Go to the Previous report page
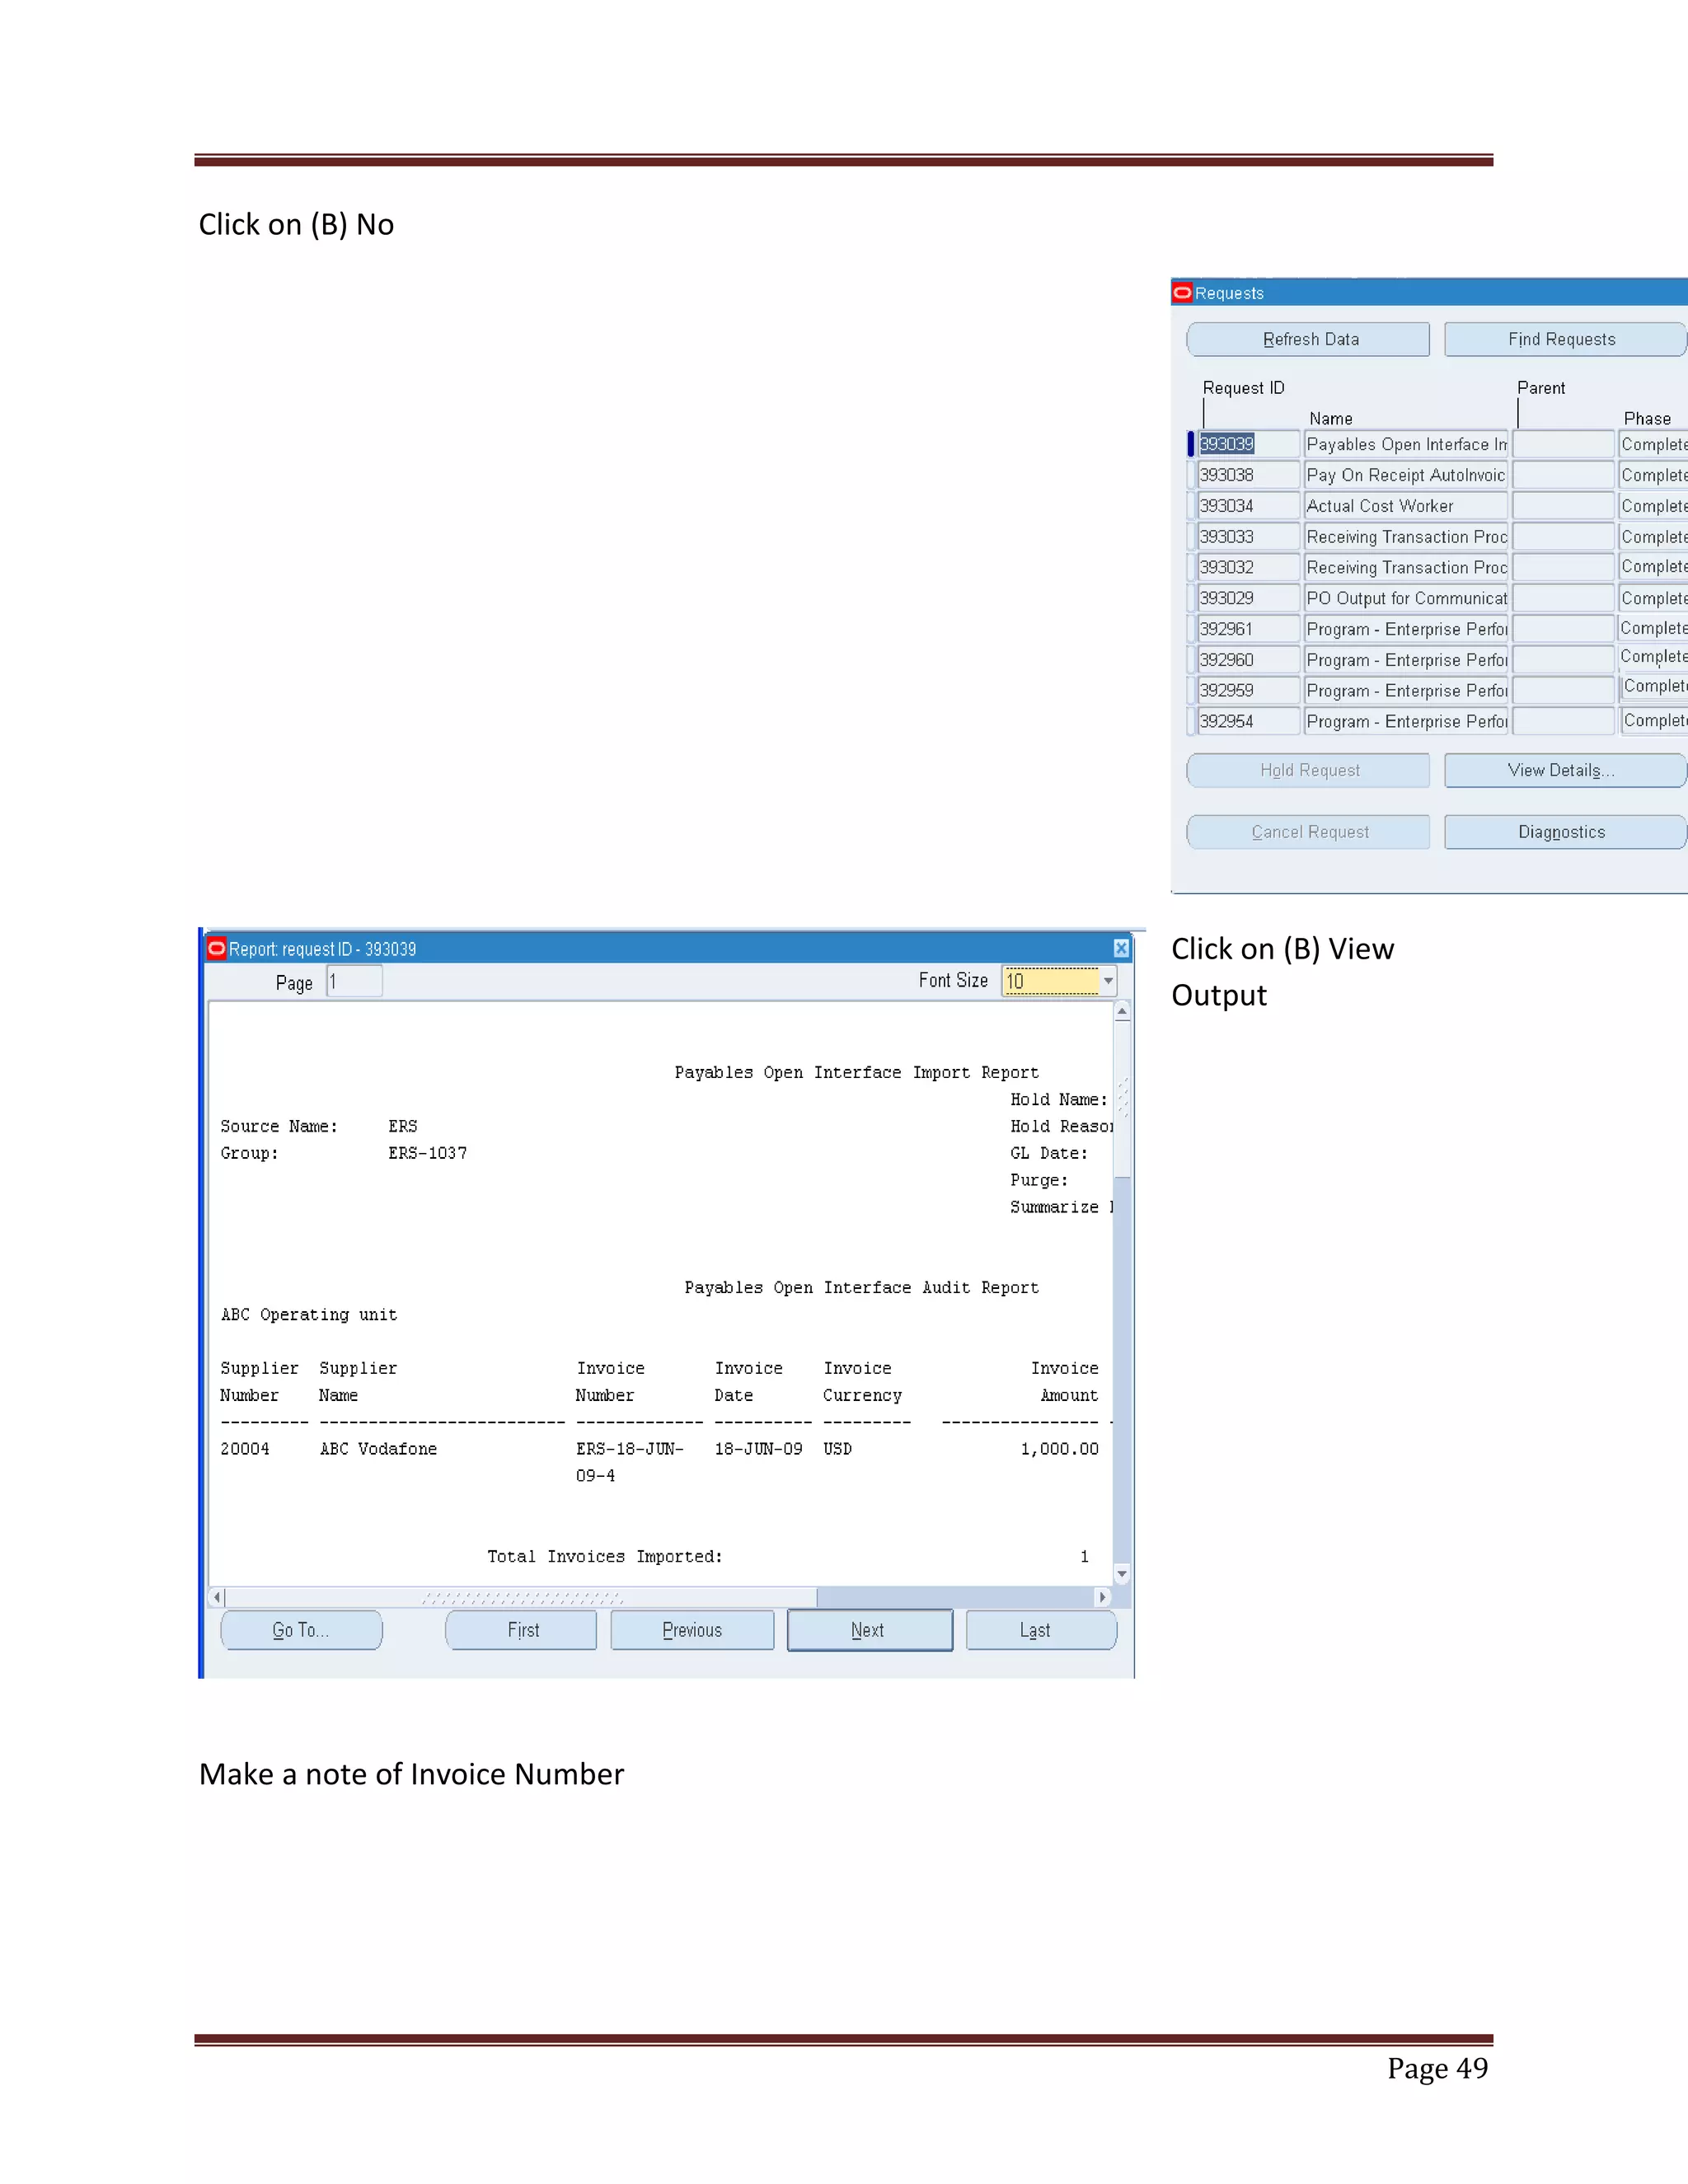Image resolution: width=1688 pixels, height=2184 pixels. click(x=692, y=1630)
